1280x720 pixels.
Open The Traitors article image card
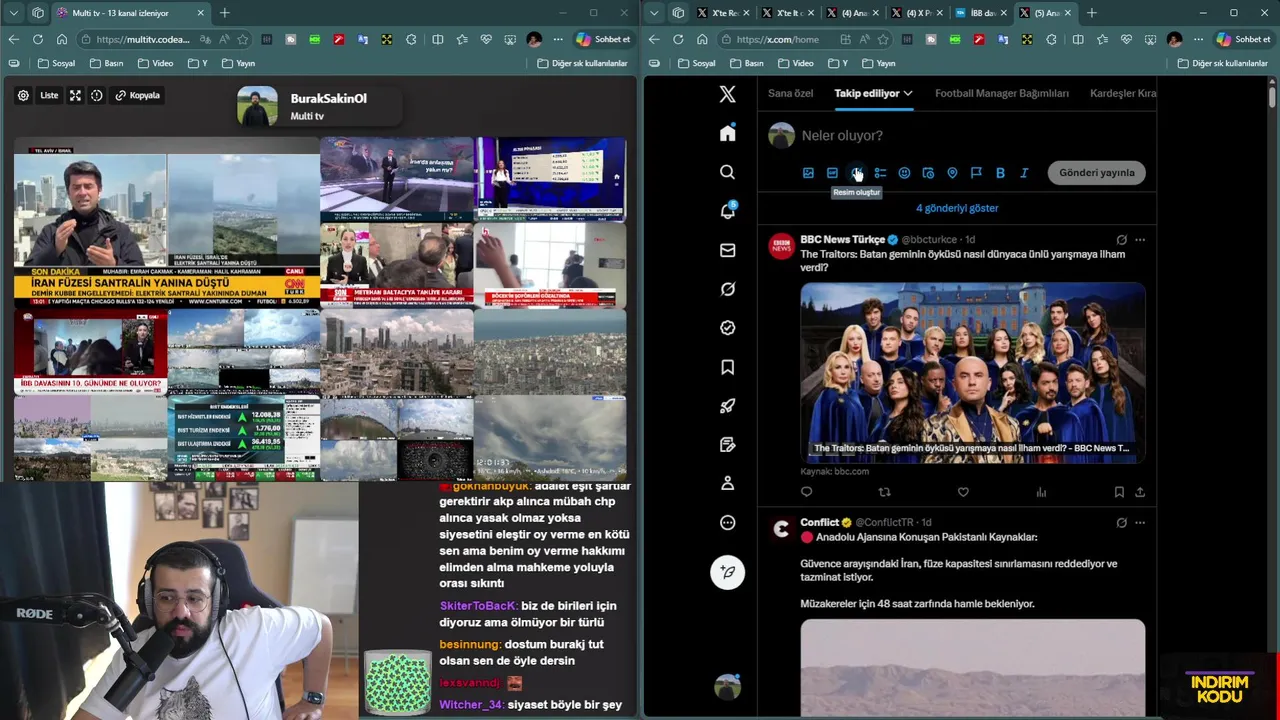973,373
